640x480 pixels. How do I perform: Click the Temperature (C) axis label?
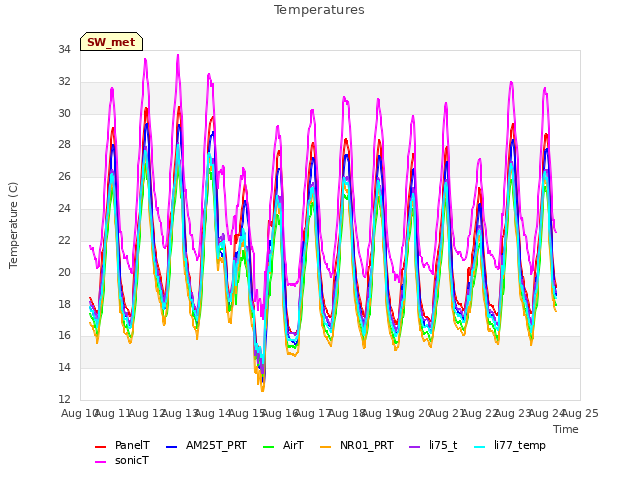[x=13, y=225]
